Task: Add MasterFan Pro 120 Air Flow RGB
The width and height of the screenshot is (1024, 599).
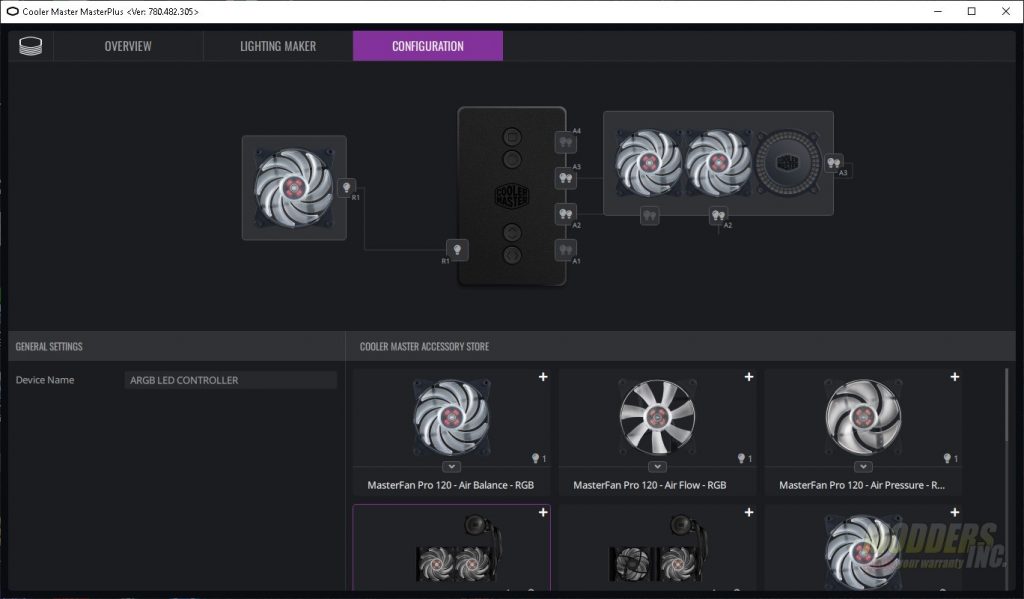Action: point(749,377)
